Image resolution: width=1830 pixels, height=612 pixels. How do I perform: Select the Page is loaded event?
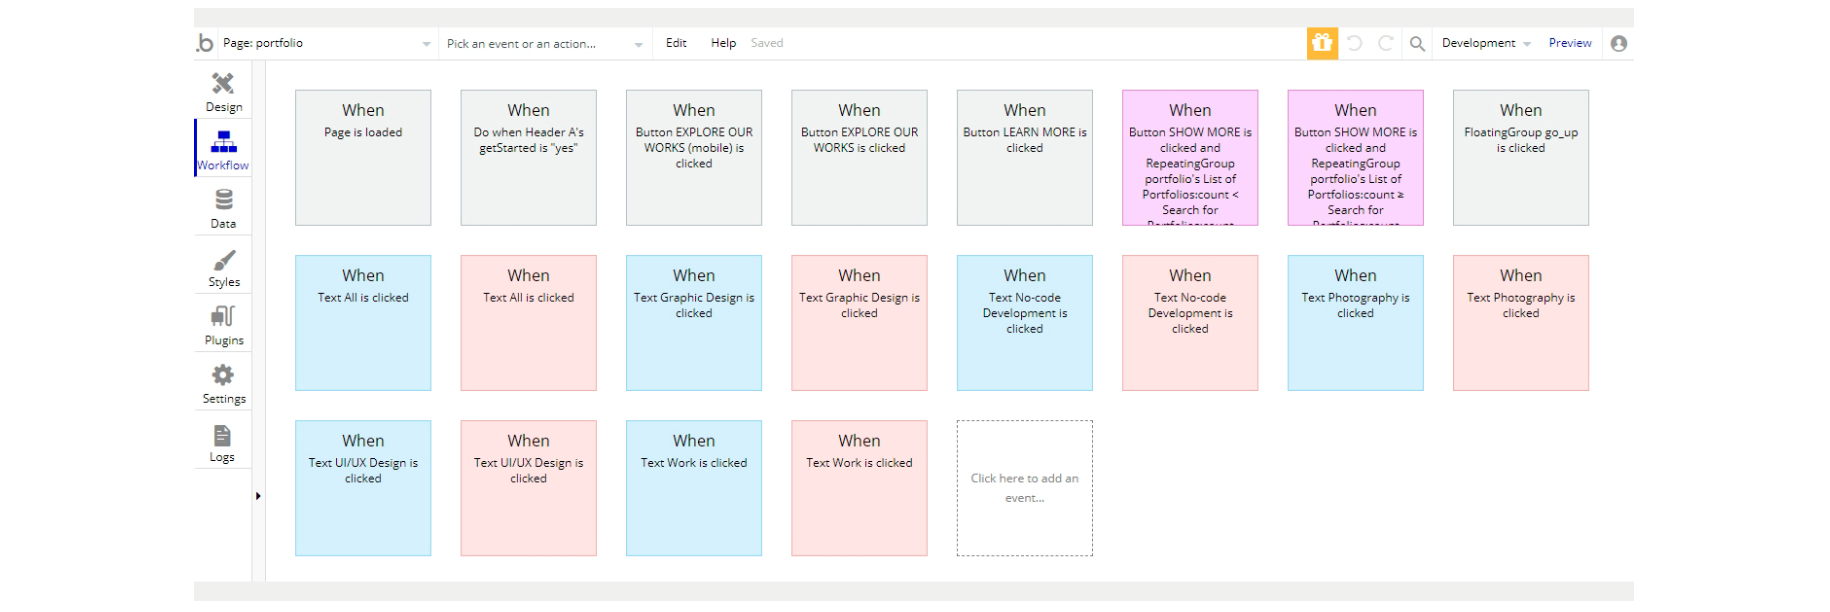[363, 158]
